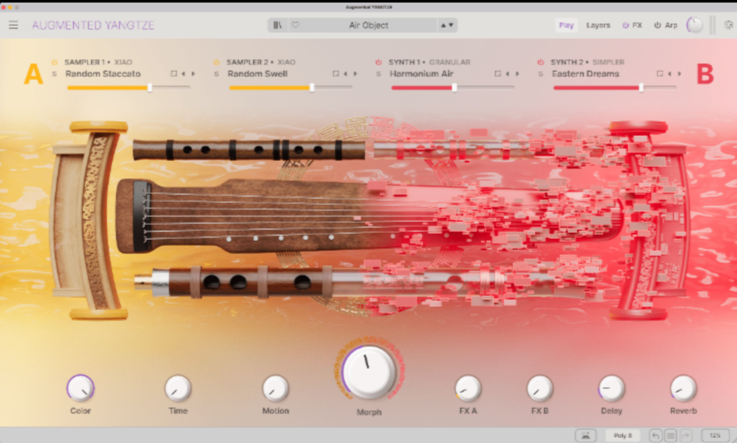The width and height of the screenshot is (737, 443).
Task: Step to next preset with down arrow
Action: pos(451,25)
